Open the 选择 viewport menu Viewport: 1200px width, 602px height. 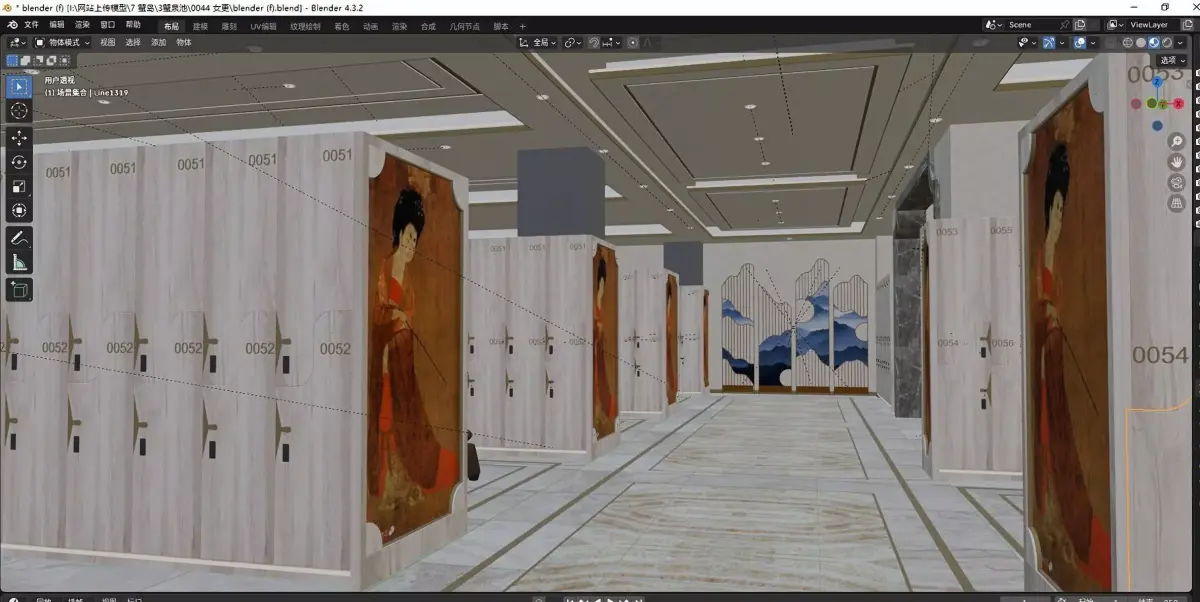(x=133, y=43)
